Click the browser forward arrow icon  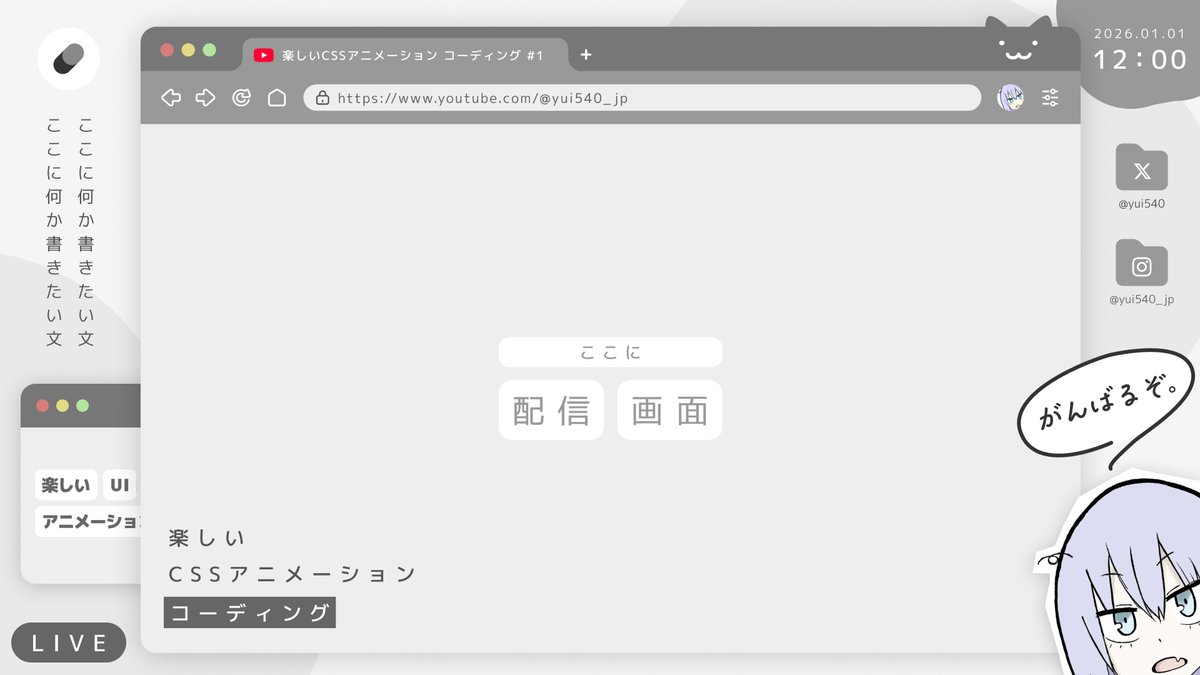205,97
